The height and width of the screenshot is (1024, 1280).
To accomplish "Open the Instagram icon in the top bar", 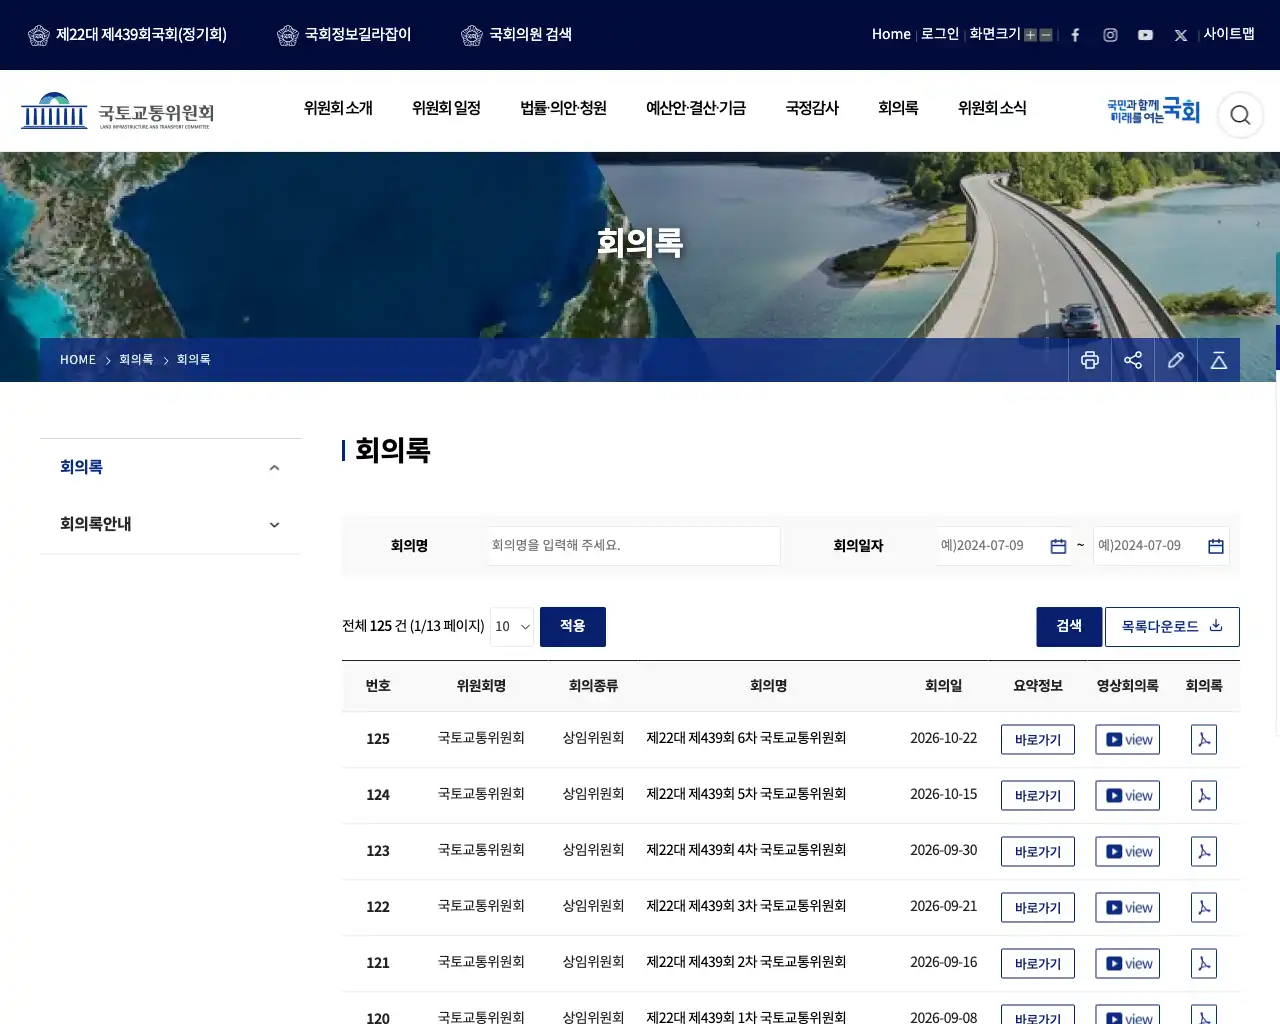I will click(x=1110, y=35).
